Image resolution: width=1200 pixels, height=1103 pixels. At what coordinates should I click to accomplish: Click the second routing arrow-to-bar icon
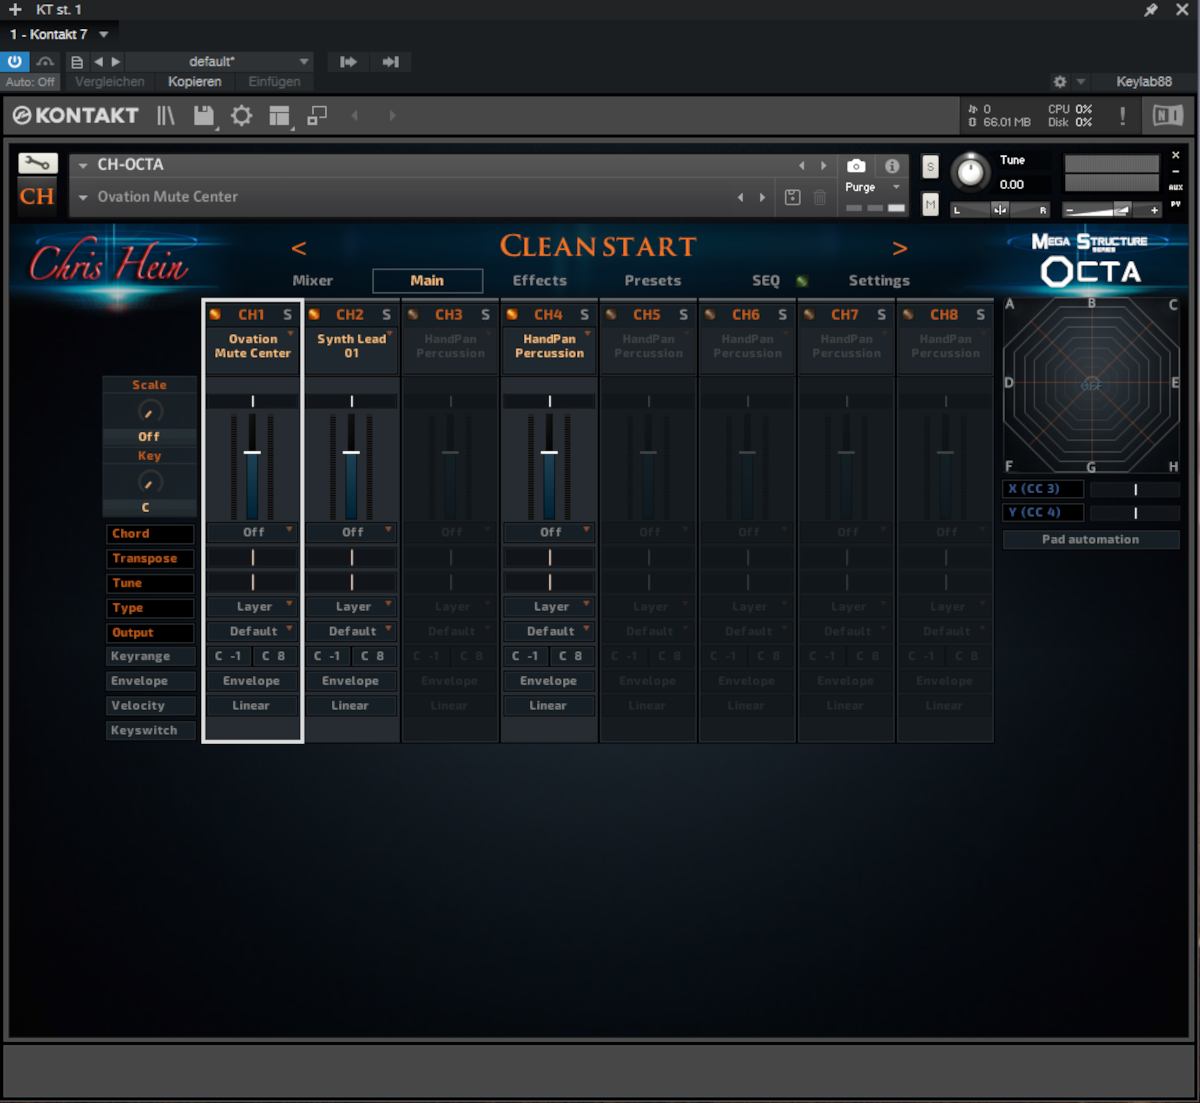tap(391, 62)
